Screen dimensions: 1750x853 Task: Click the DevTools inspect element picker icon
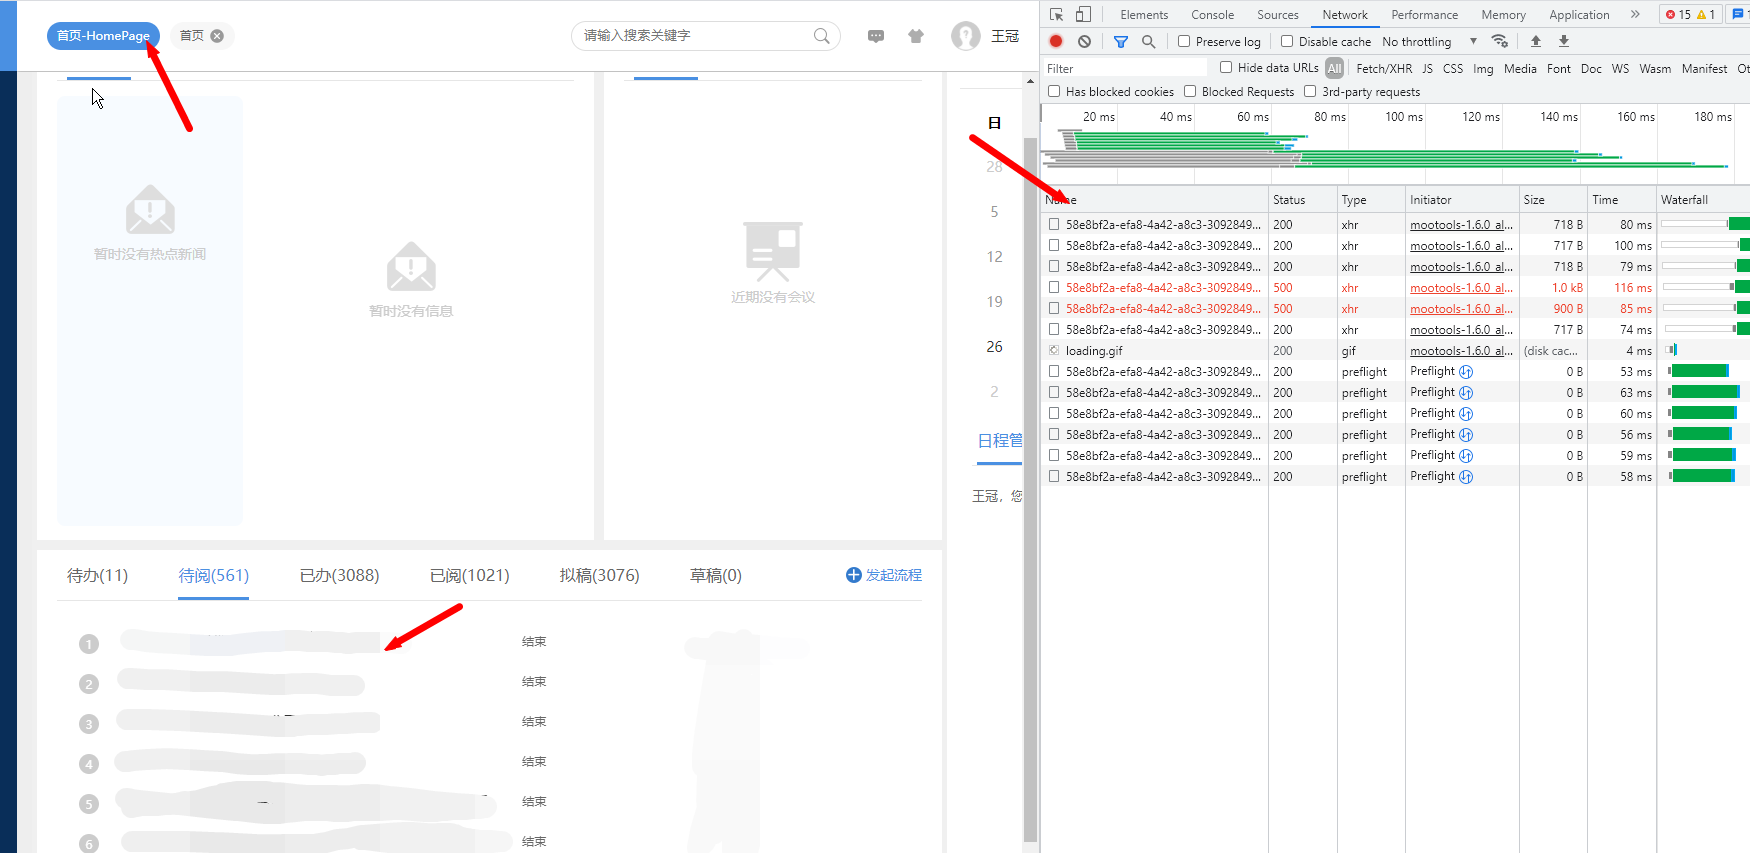coord(1057,15)
